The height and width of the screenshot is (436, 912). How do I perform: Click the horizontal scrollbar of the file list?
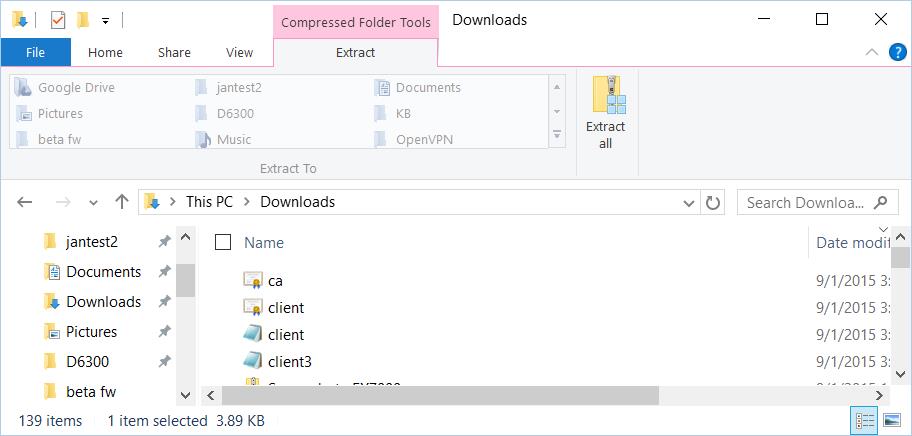pyautogui.click(x=441, y=396)
